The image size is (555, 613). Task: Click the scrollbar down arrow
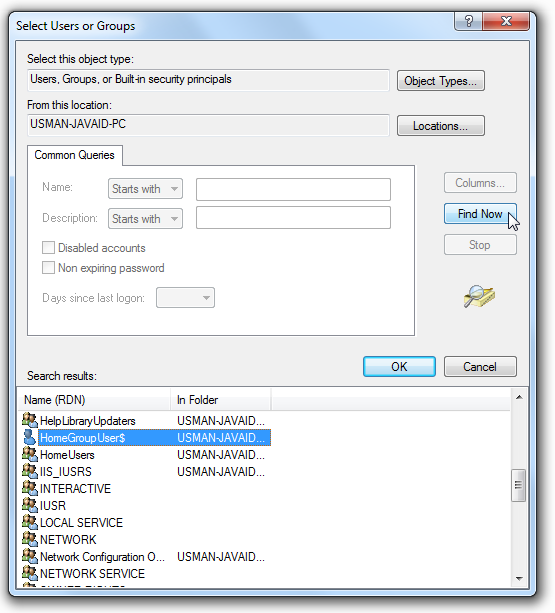click(519, 579)
